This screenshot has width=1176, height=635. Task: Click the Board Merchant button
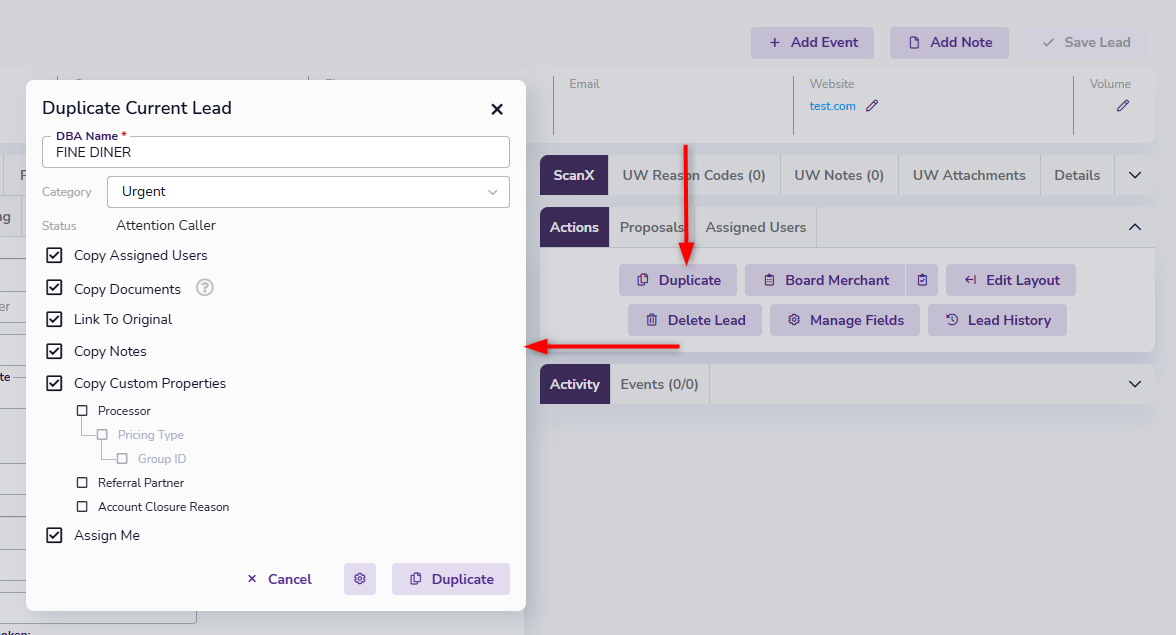coord(825,280)
